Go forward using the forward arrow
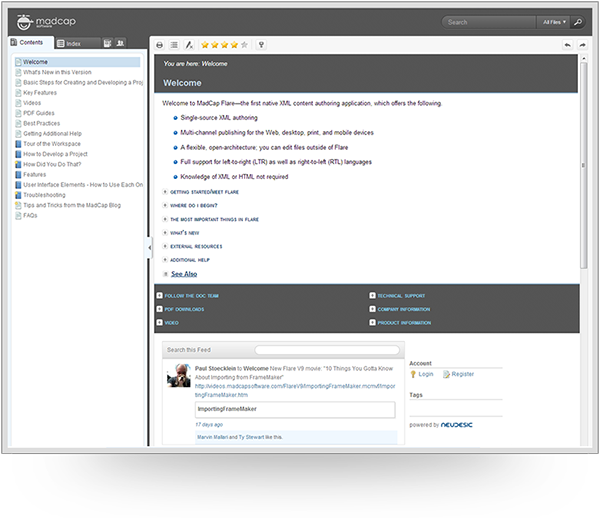This screenshot has height=520, width=600. tap(582, 45)
